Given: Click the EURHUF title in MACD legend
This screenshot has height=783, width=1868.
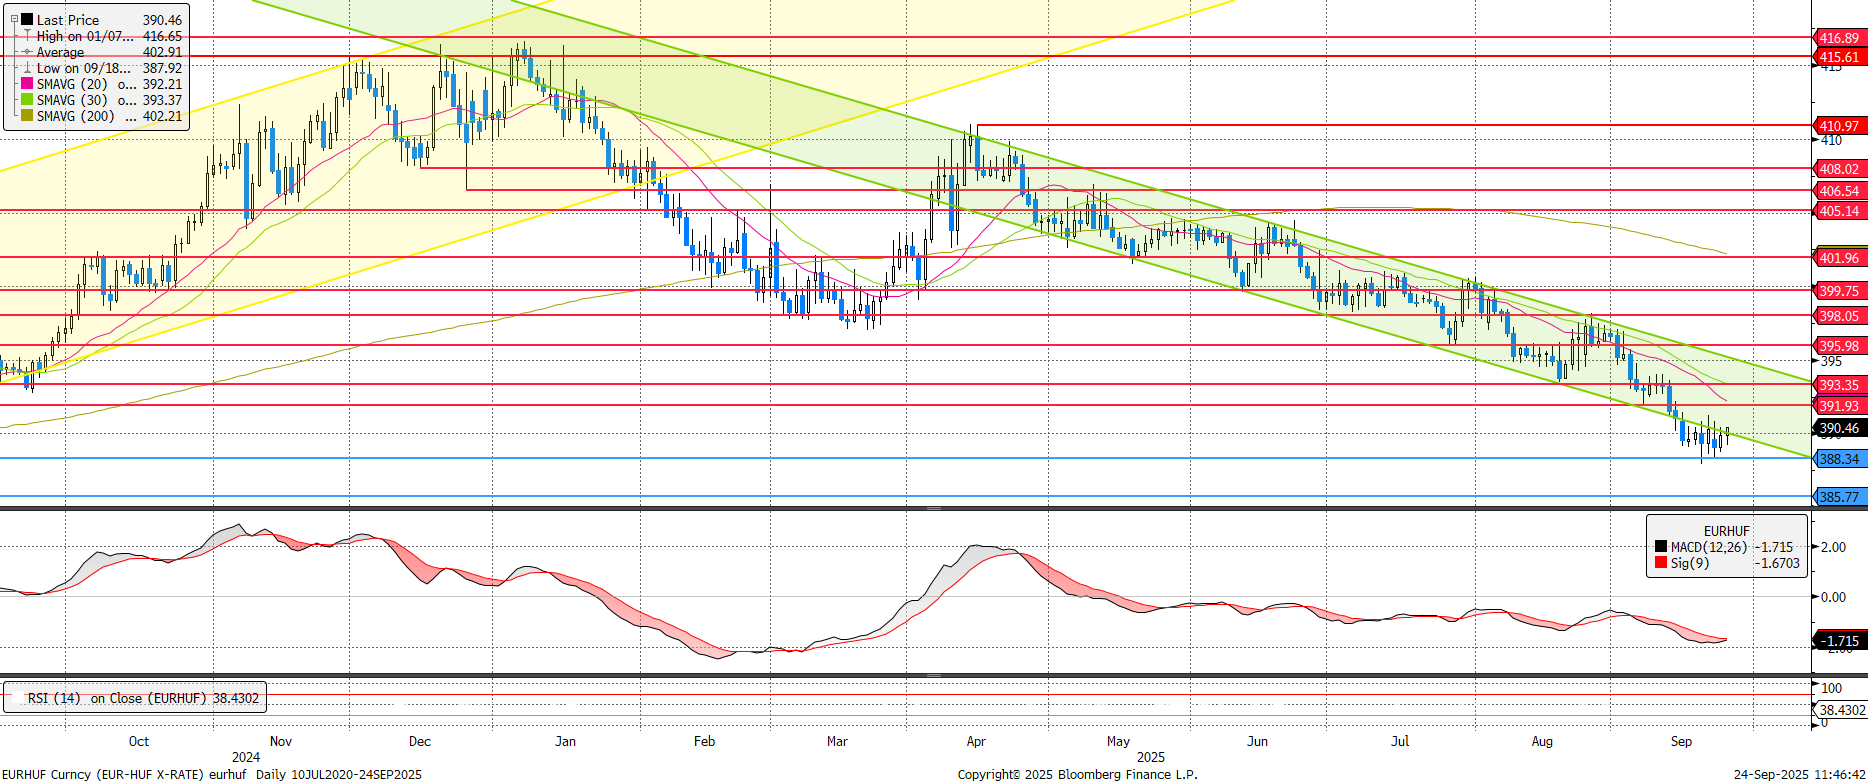Looking at the screenshot, I should coord(1727,531).
